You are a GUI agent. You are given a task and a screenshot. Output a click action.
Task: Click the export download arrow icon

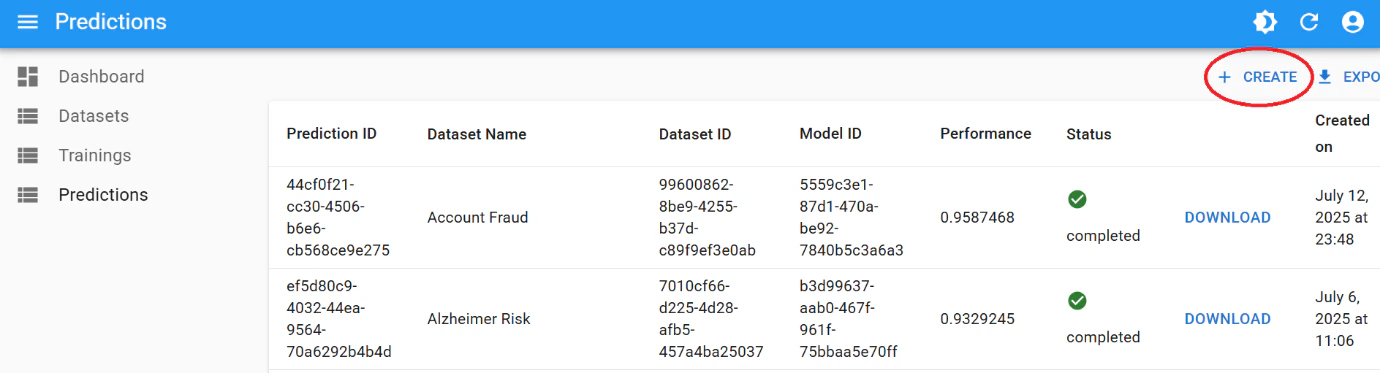(x=1325, y=77)
